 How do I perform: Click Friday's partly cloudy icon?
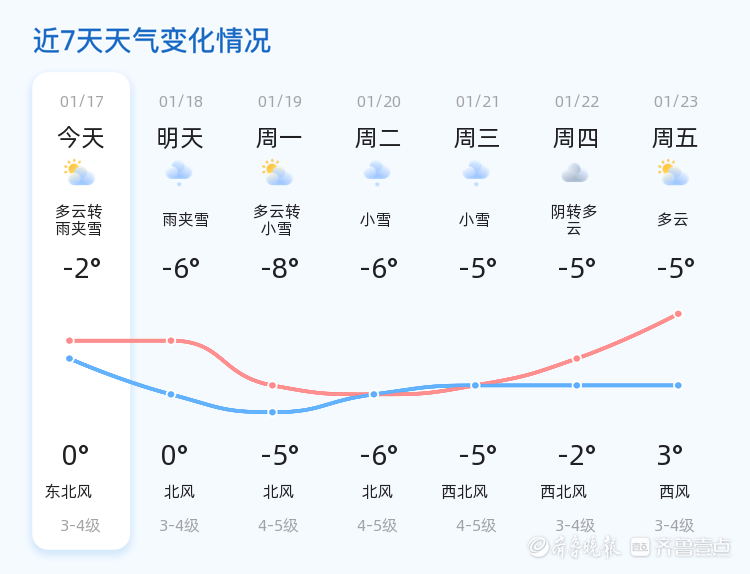(x=674, y=173)
